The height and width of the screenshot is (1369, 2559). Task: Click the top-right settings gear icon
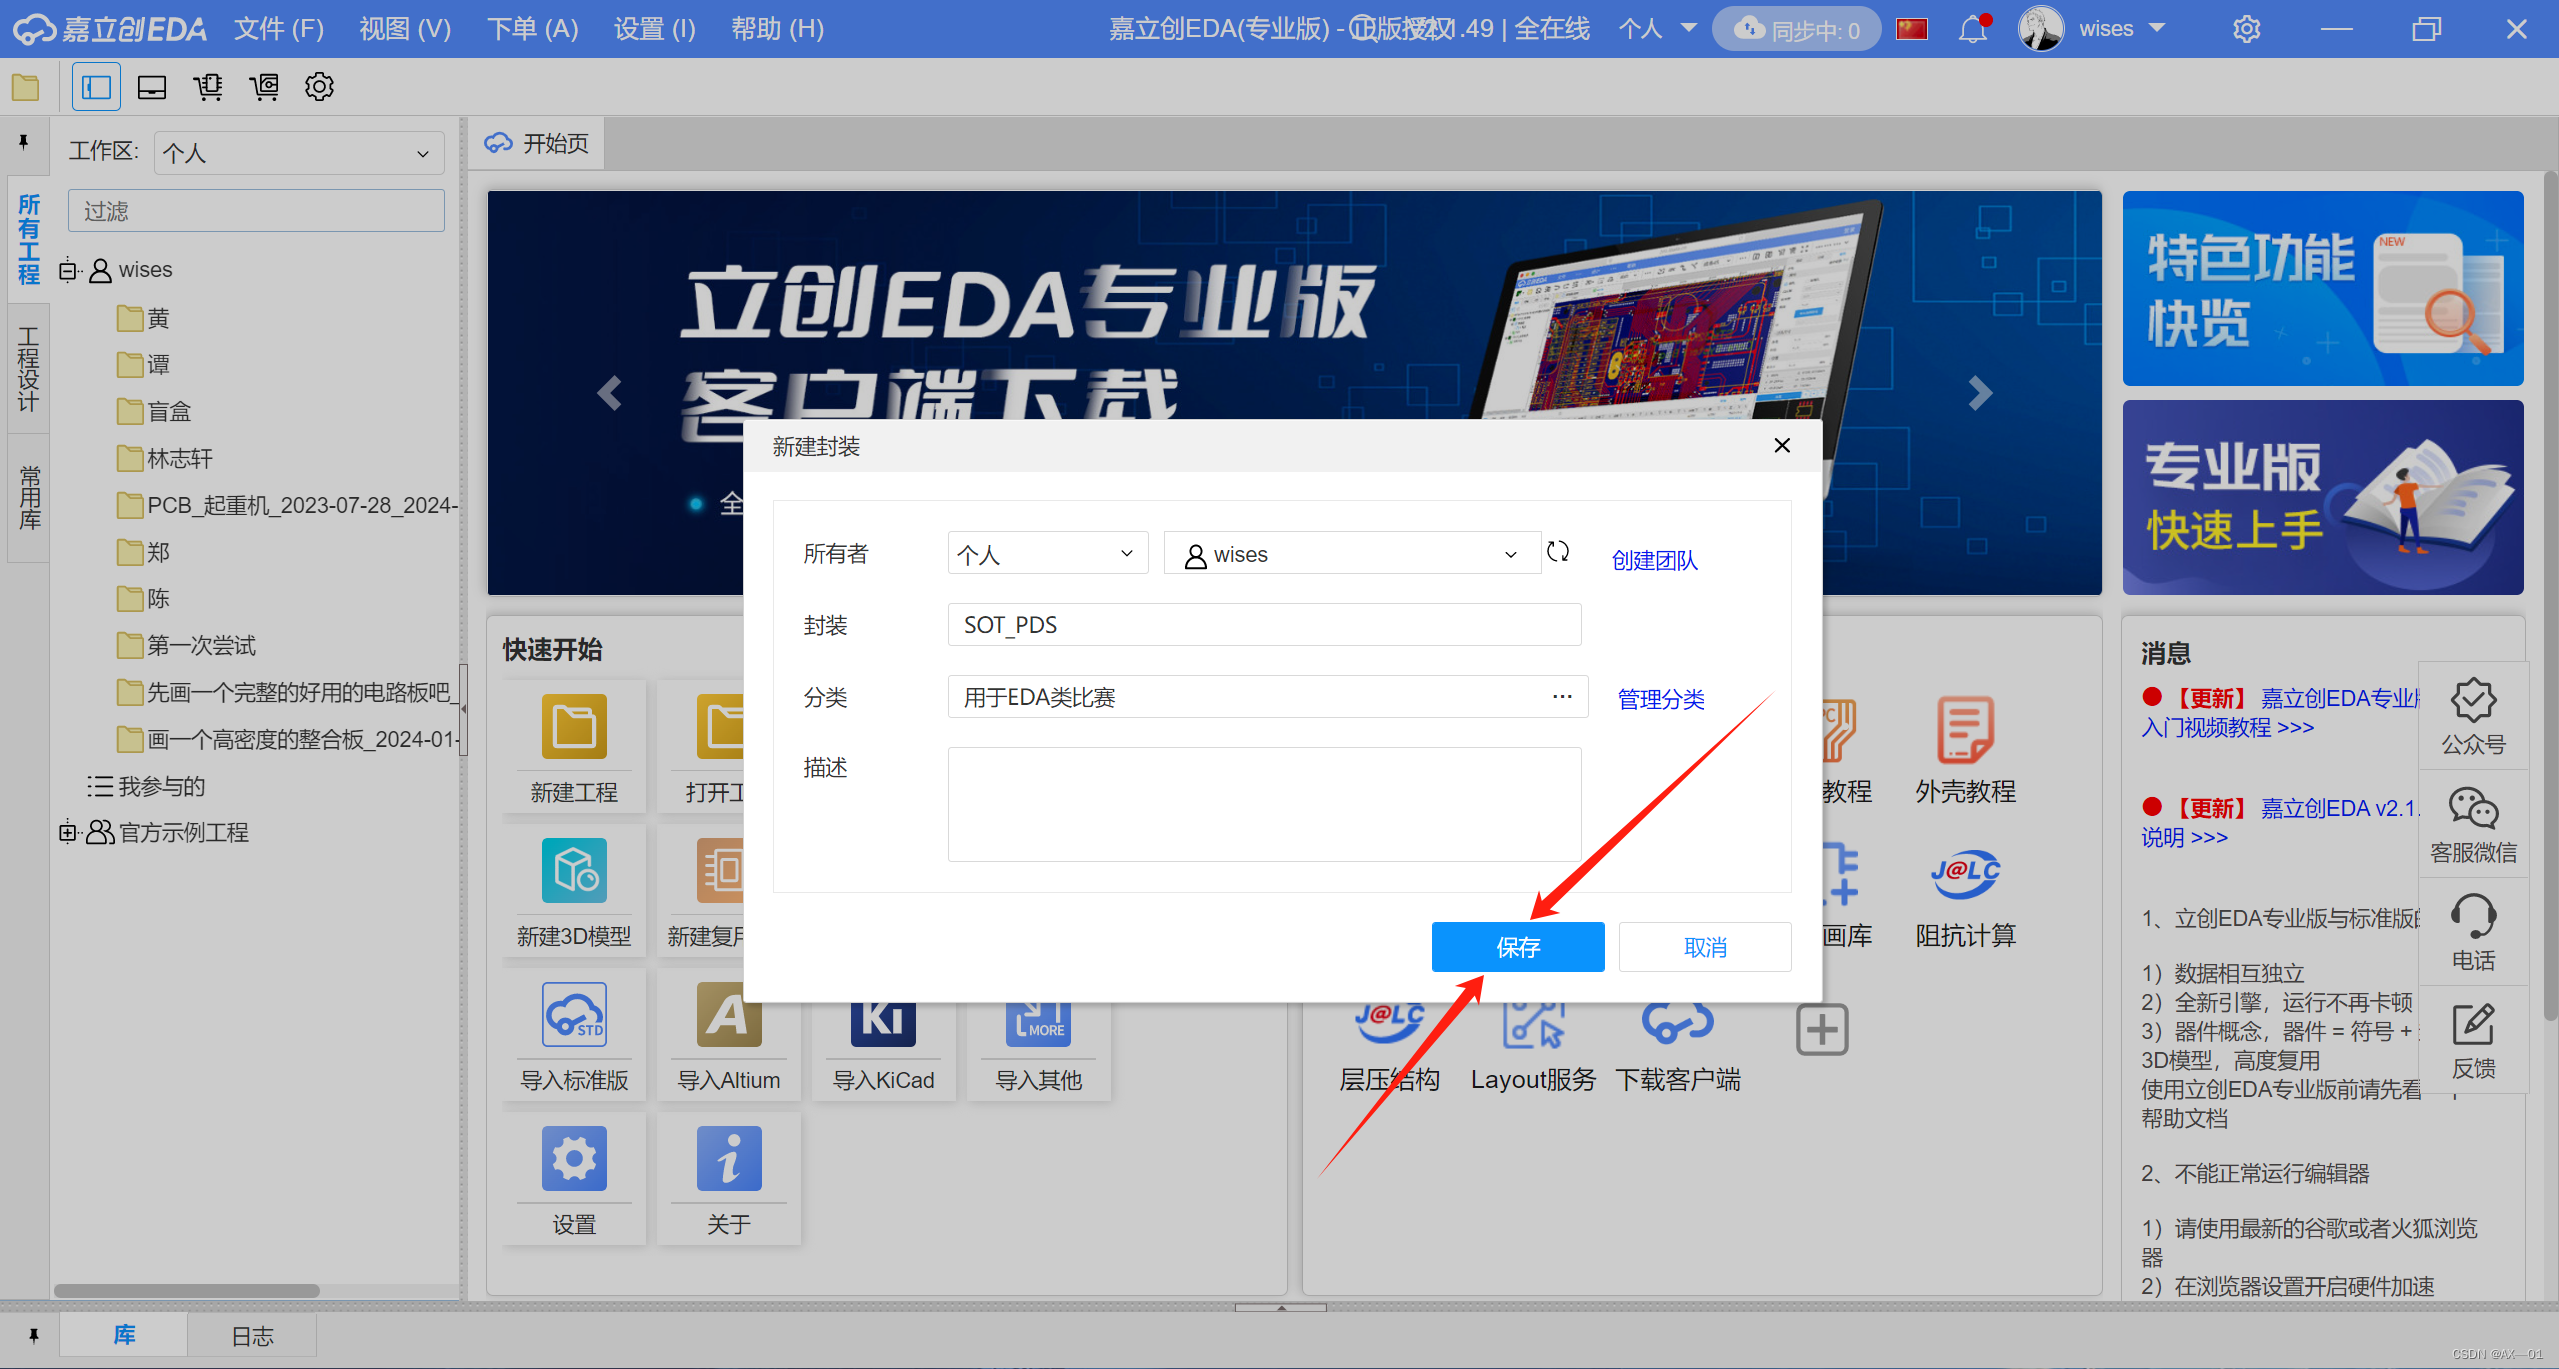pos(2246,29)
